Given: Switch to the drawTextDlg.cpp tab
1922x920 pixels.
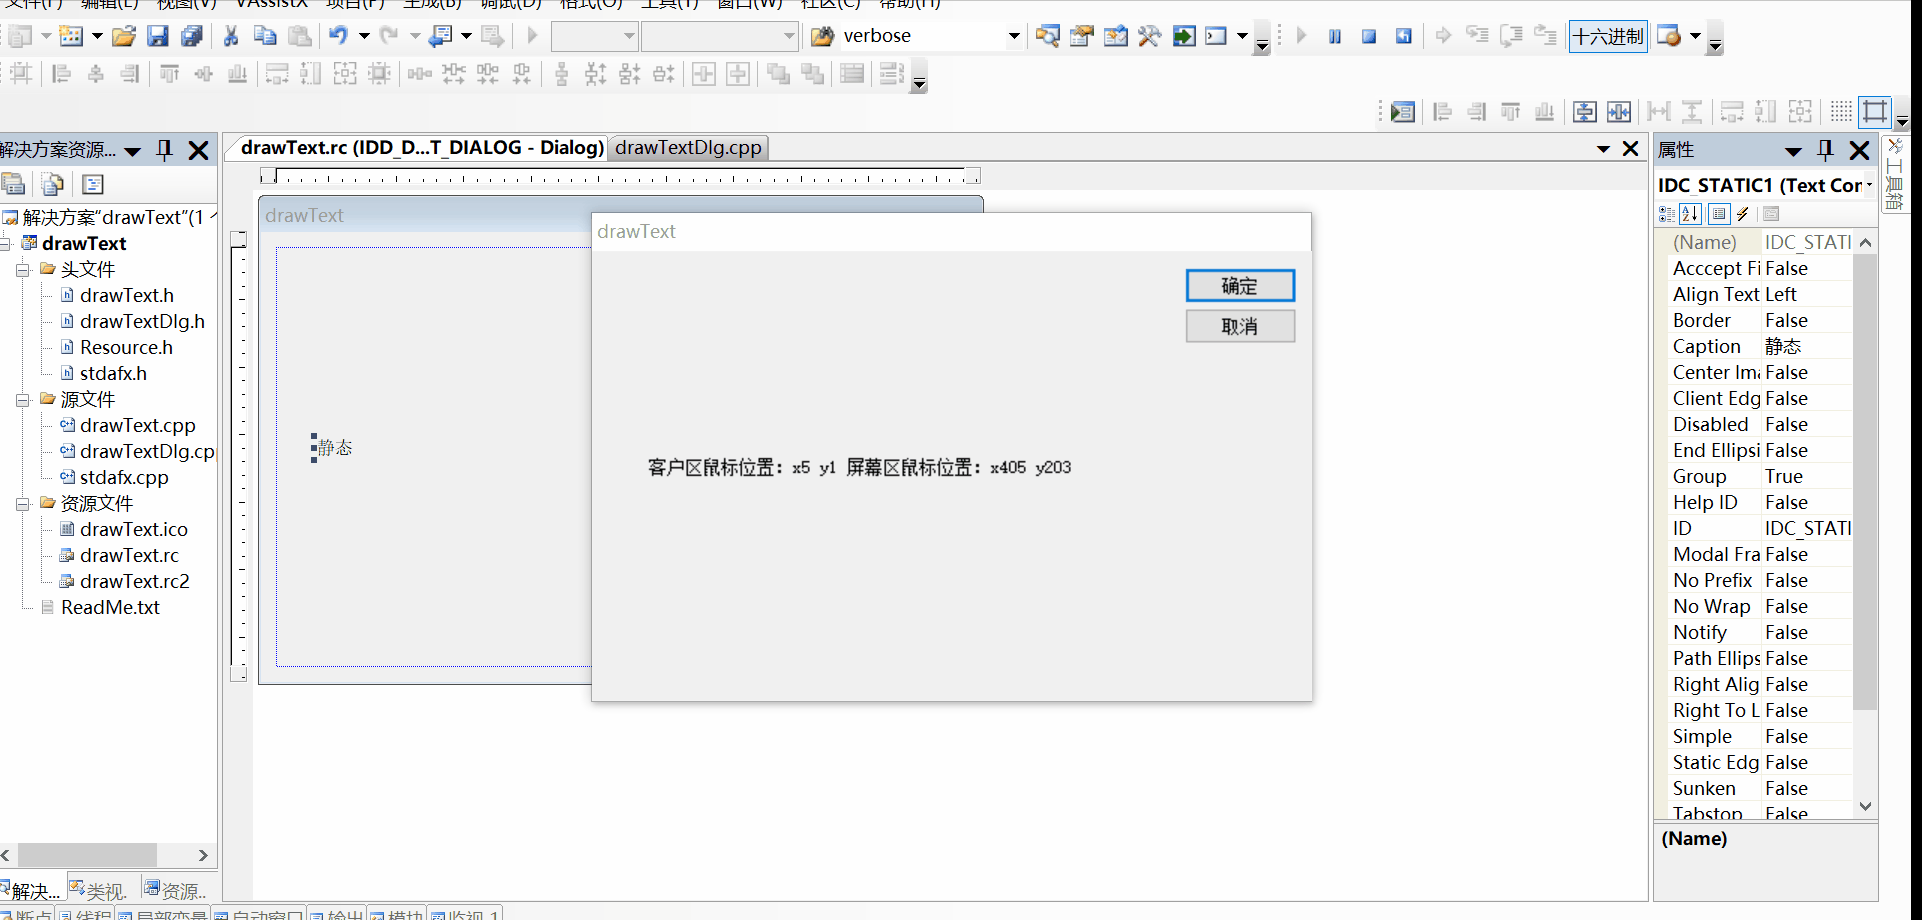Looking at the screenshot, I should [688, 148].
